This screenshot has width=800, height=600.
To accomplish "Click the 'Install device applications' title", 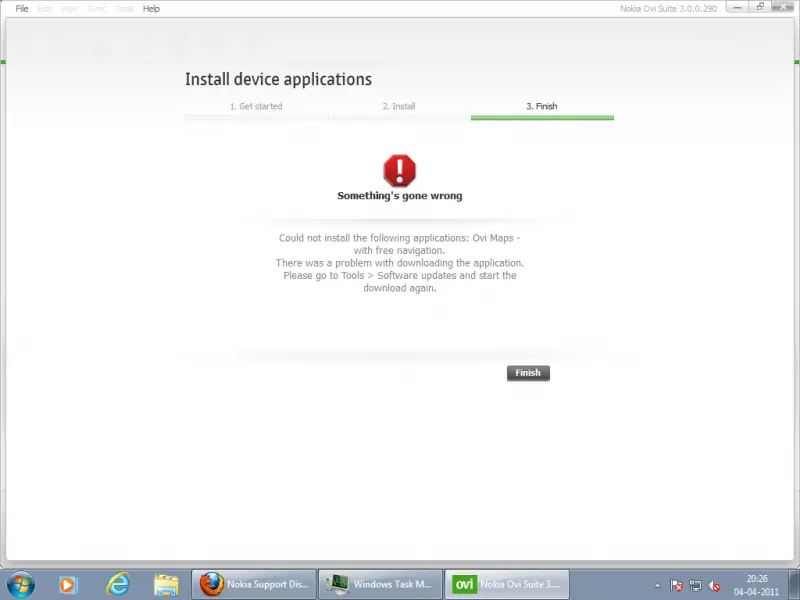I will coord(279,80).
